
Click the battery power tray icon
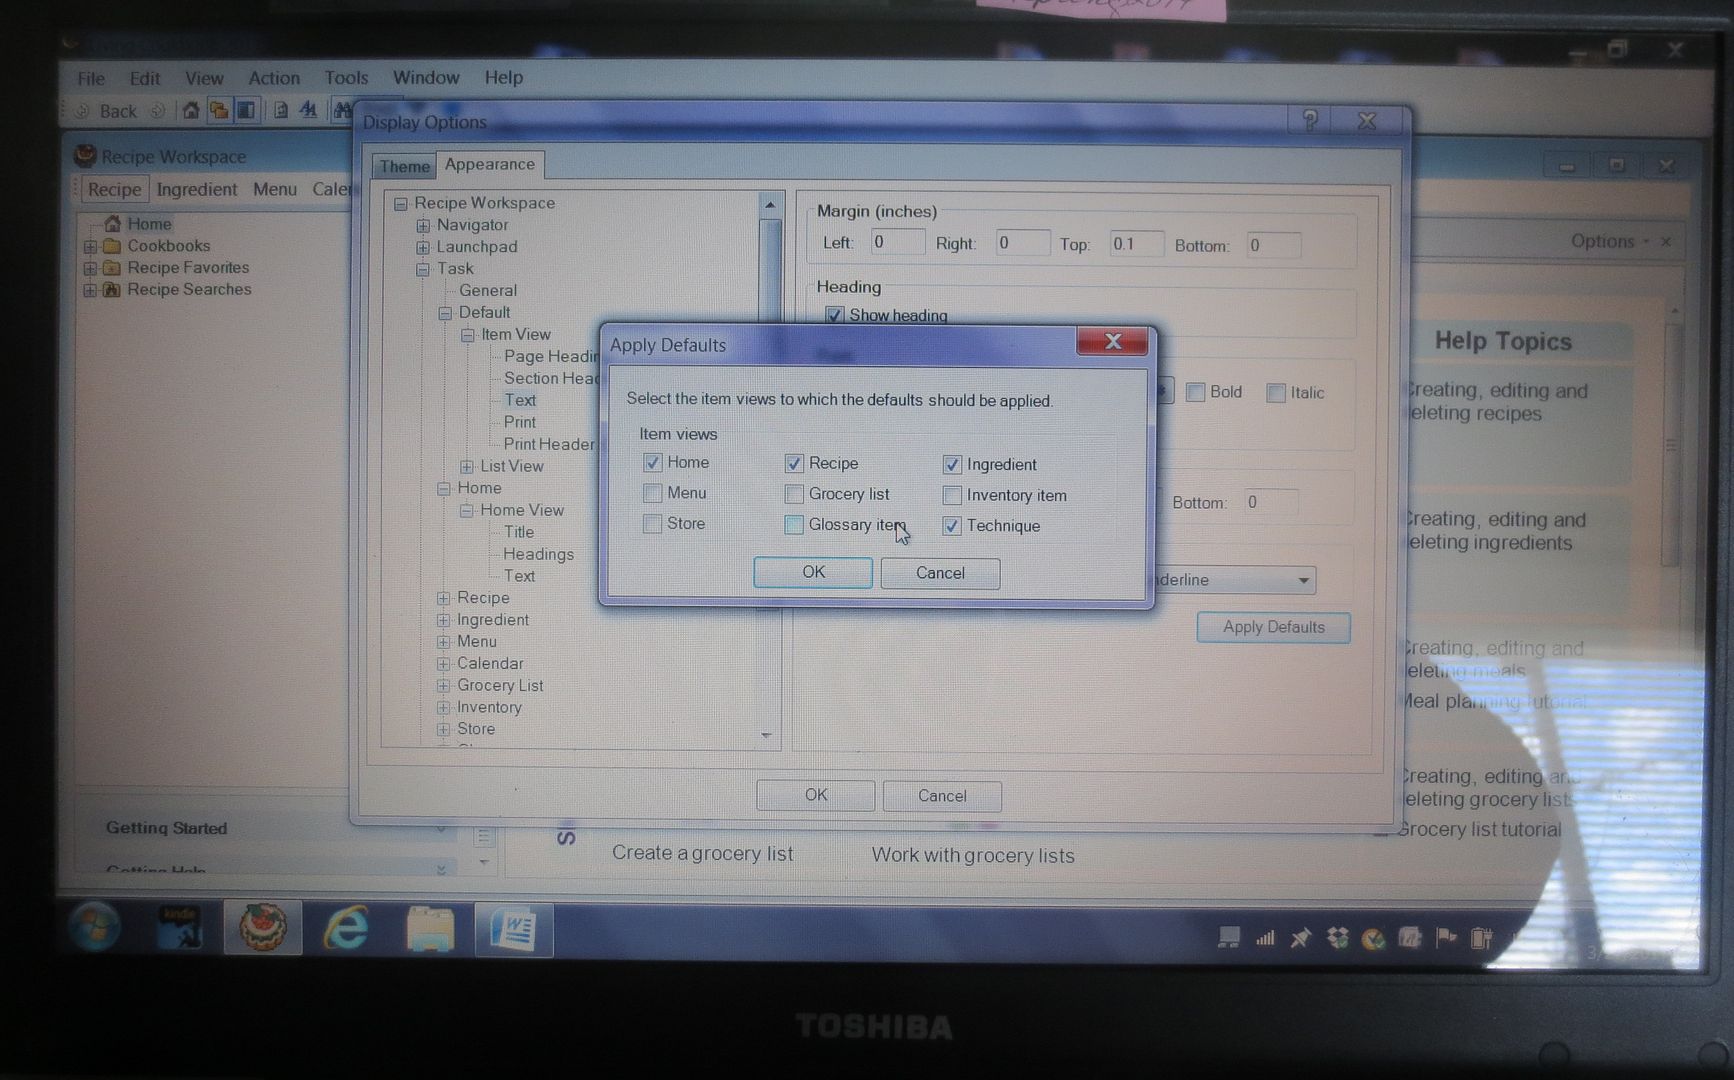point(1481,937)
